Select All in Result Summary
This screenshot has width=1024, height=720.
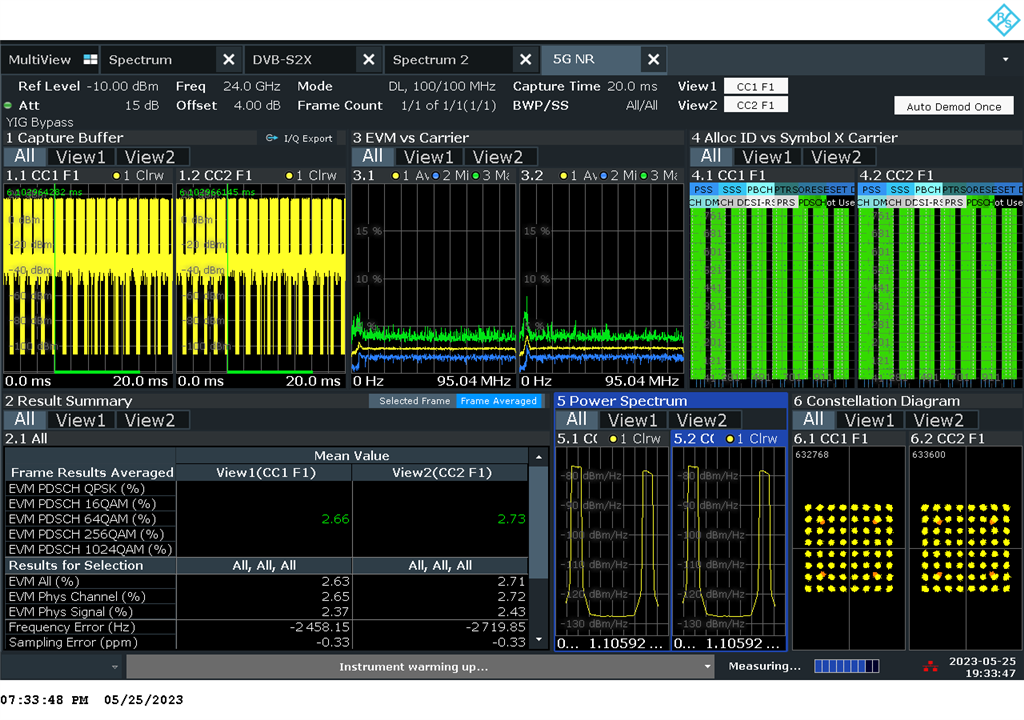[x=25, y=419]
